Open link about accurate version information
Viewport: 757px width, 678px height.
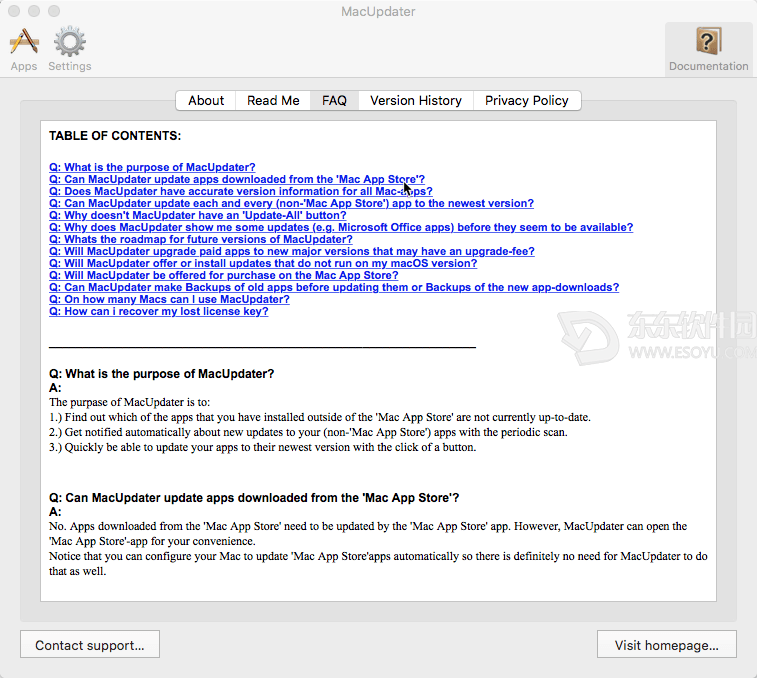(241, 191)
